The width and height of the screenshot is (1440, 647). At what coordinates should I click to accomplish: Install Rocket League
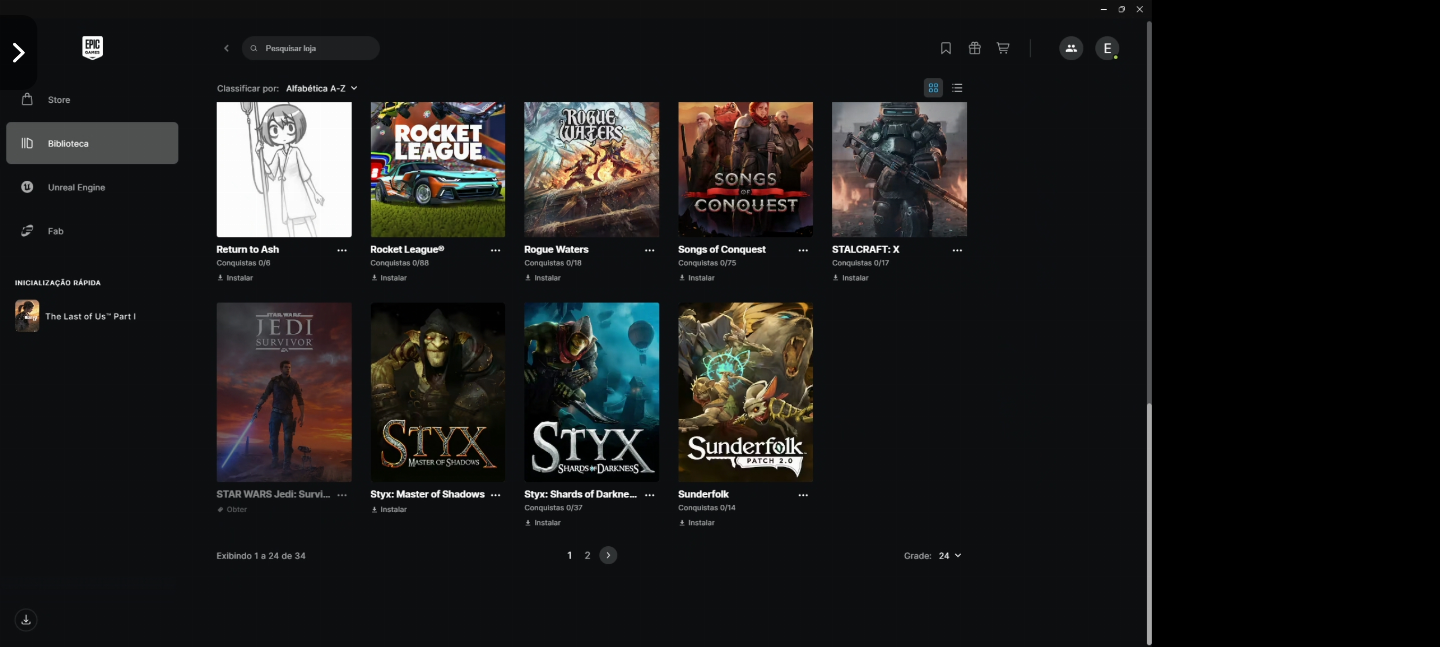pos(389,278)
